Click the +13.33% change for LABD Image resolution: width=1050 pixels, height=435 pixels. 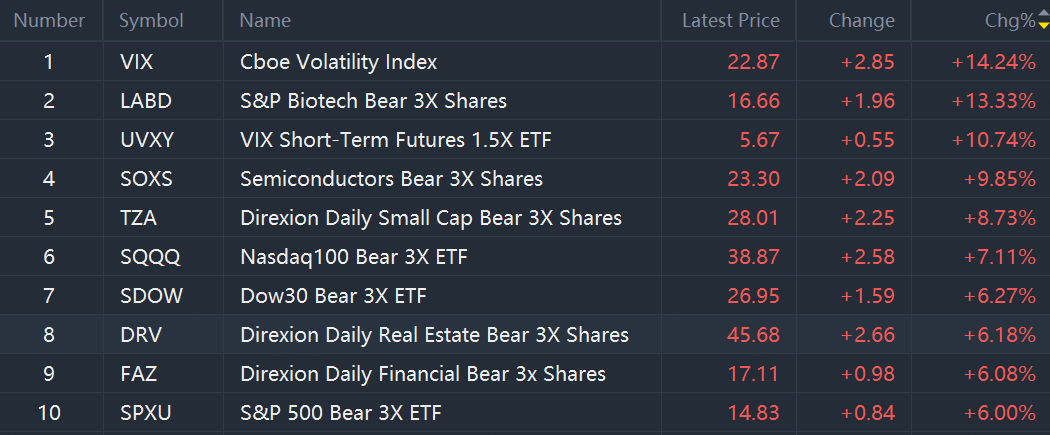[993, 101]
